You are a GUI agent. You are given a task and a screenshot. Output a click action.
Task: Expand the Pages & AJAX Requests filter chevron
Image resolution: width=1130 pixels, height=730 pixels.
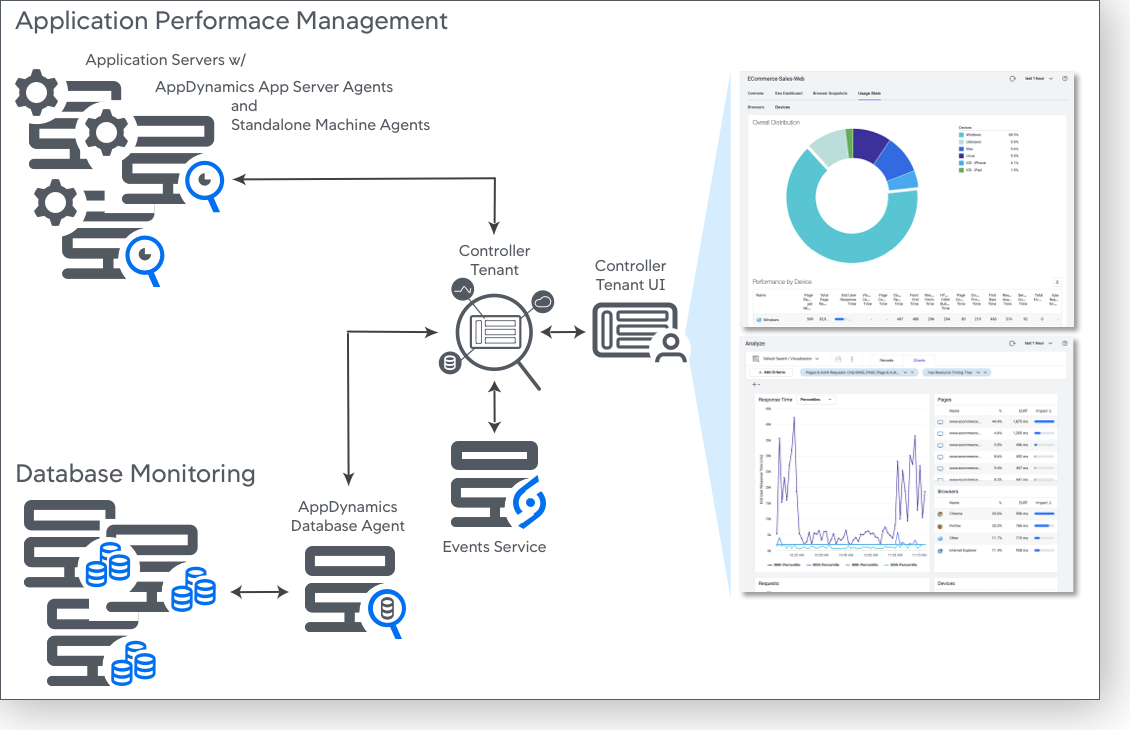[905, 373]
